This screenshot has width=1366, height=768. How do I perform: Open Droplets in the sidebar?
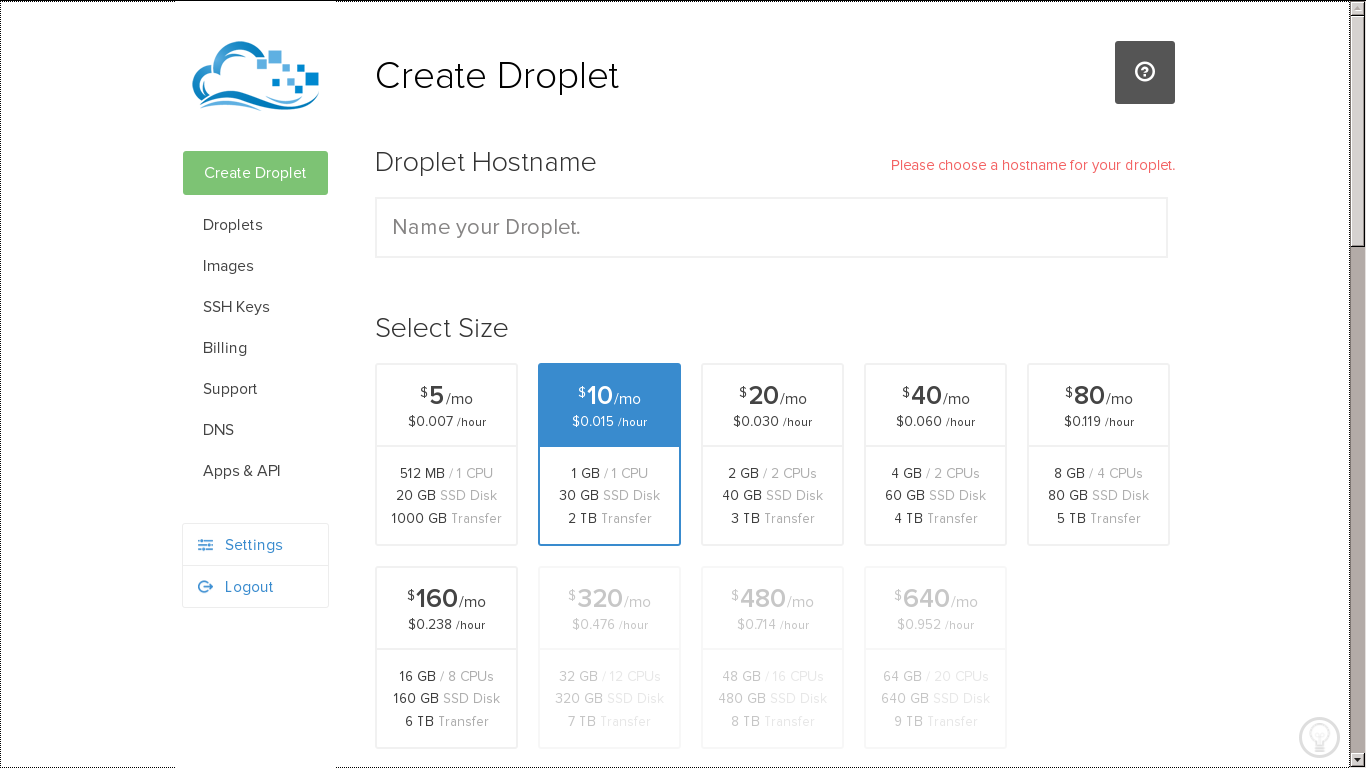233,225
